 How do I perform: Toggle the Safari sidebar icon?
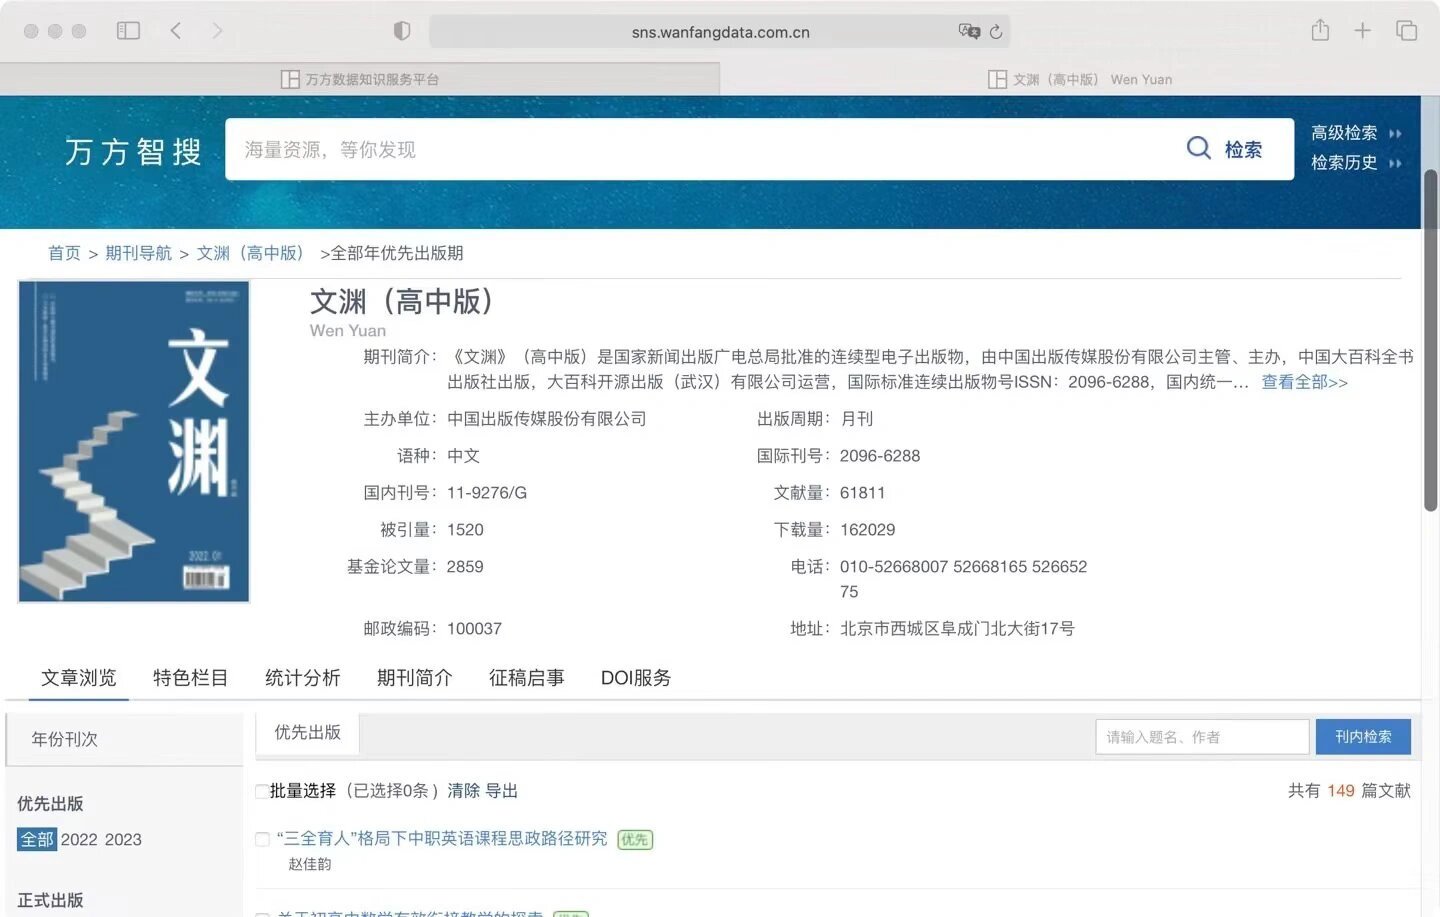click(x=128, y=31)
